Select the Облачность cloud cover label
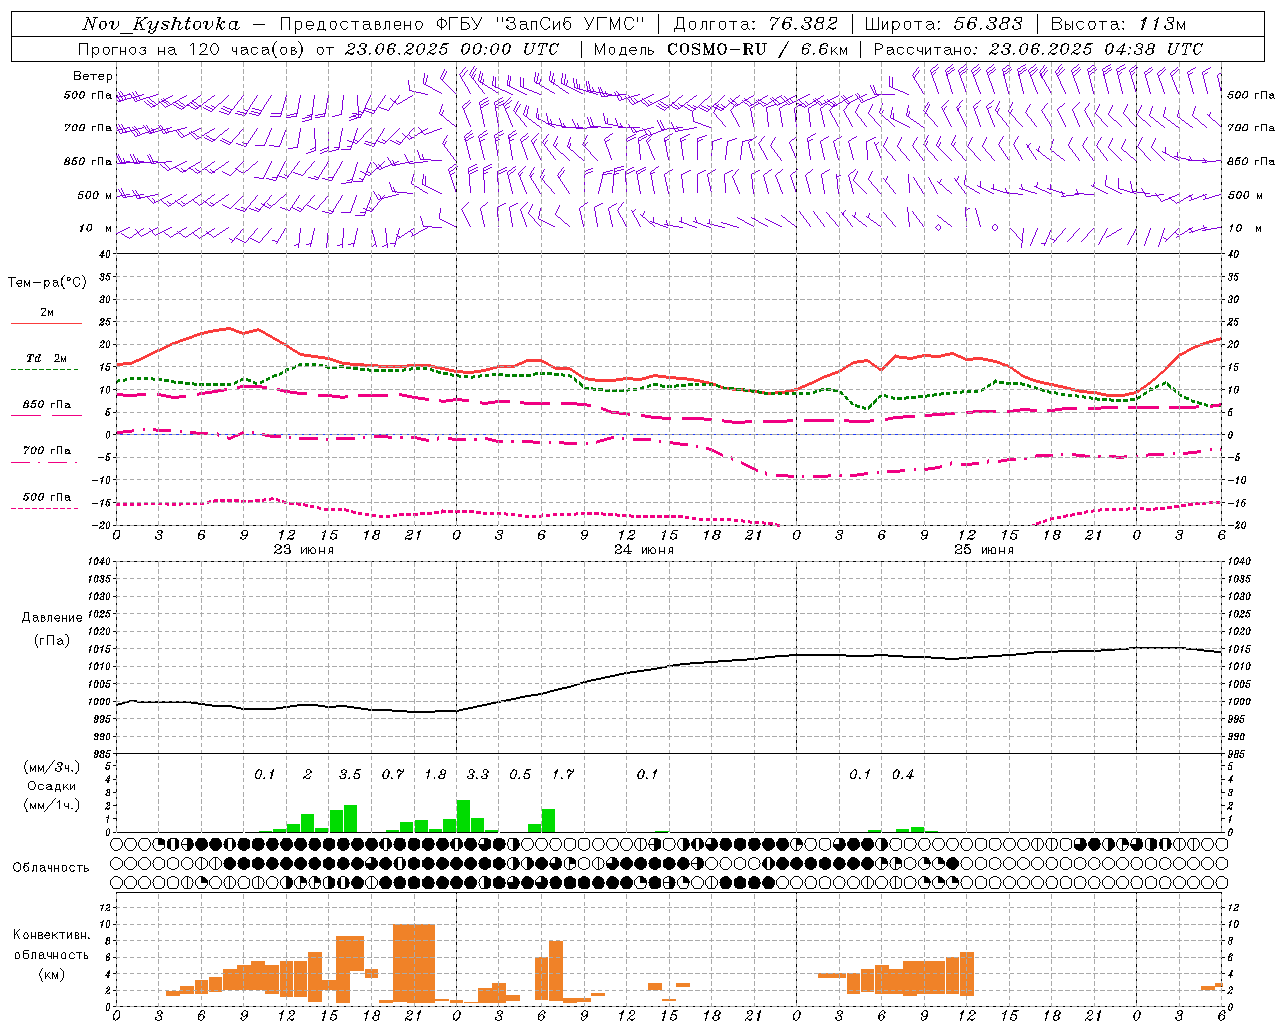Image resolution: width=1280 pixels, height=1024 pixels. tap(51, 868)
